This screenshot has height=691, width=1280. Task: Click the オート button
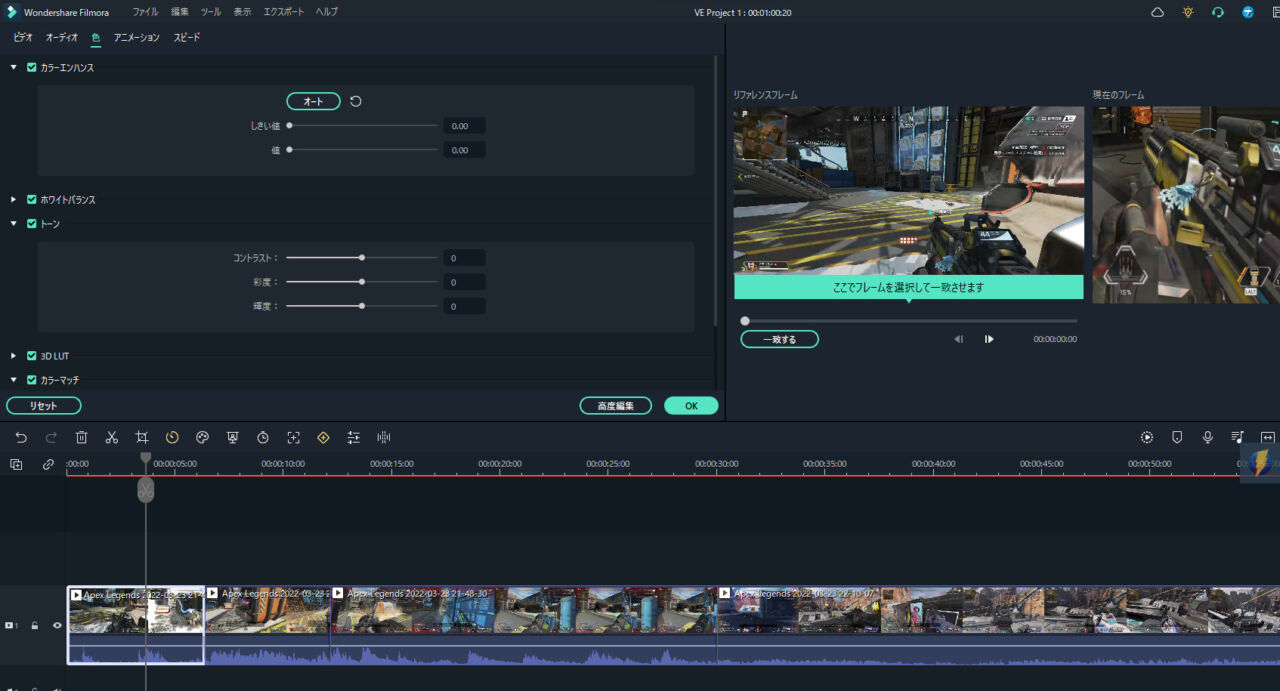click(x=313, y=101)
